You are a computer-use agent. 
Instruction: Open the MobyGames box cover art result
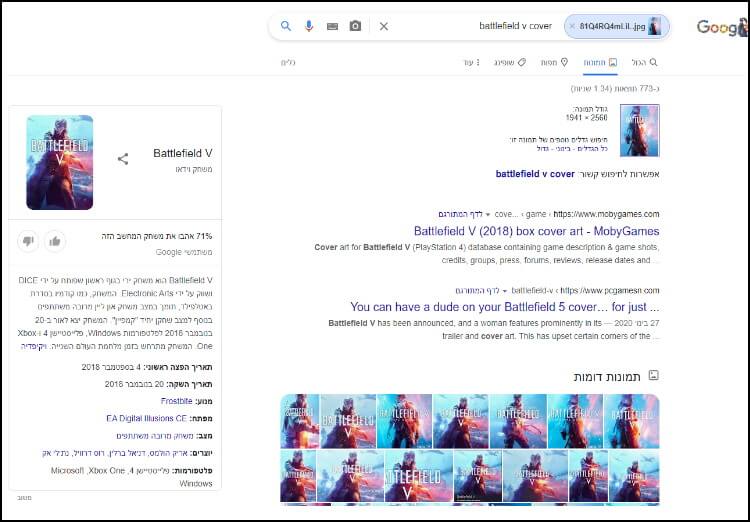coord(536,231)
